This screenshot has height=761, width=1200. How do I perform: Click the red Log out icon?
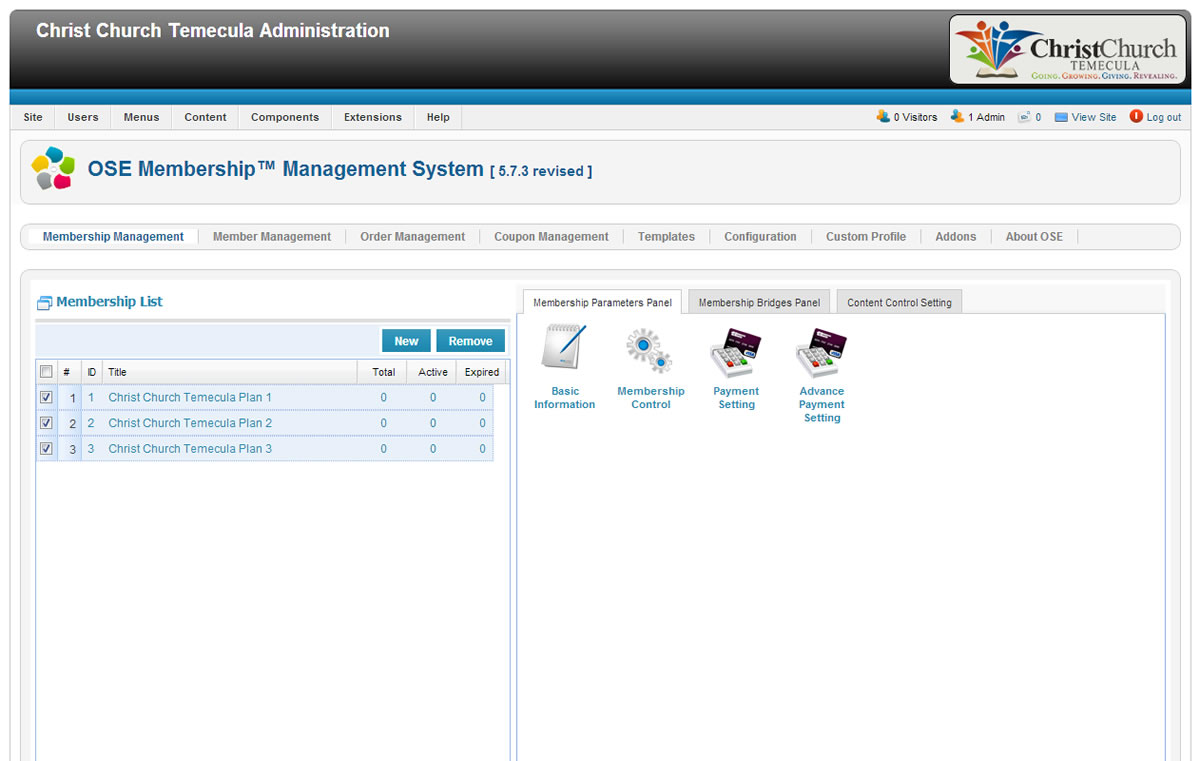coord(1136,116)
